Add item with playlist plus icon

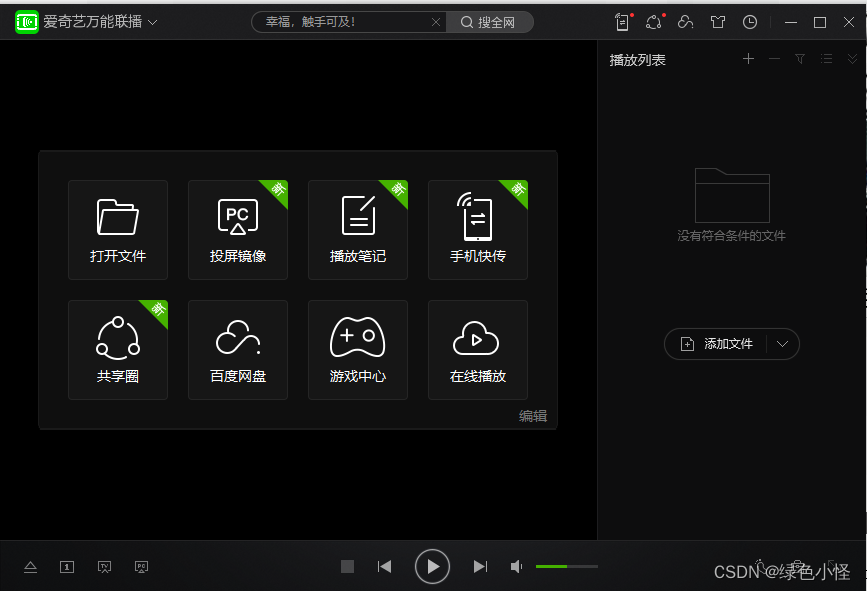pyautogui.click(x=748, y=59)
